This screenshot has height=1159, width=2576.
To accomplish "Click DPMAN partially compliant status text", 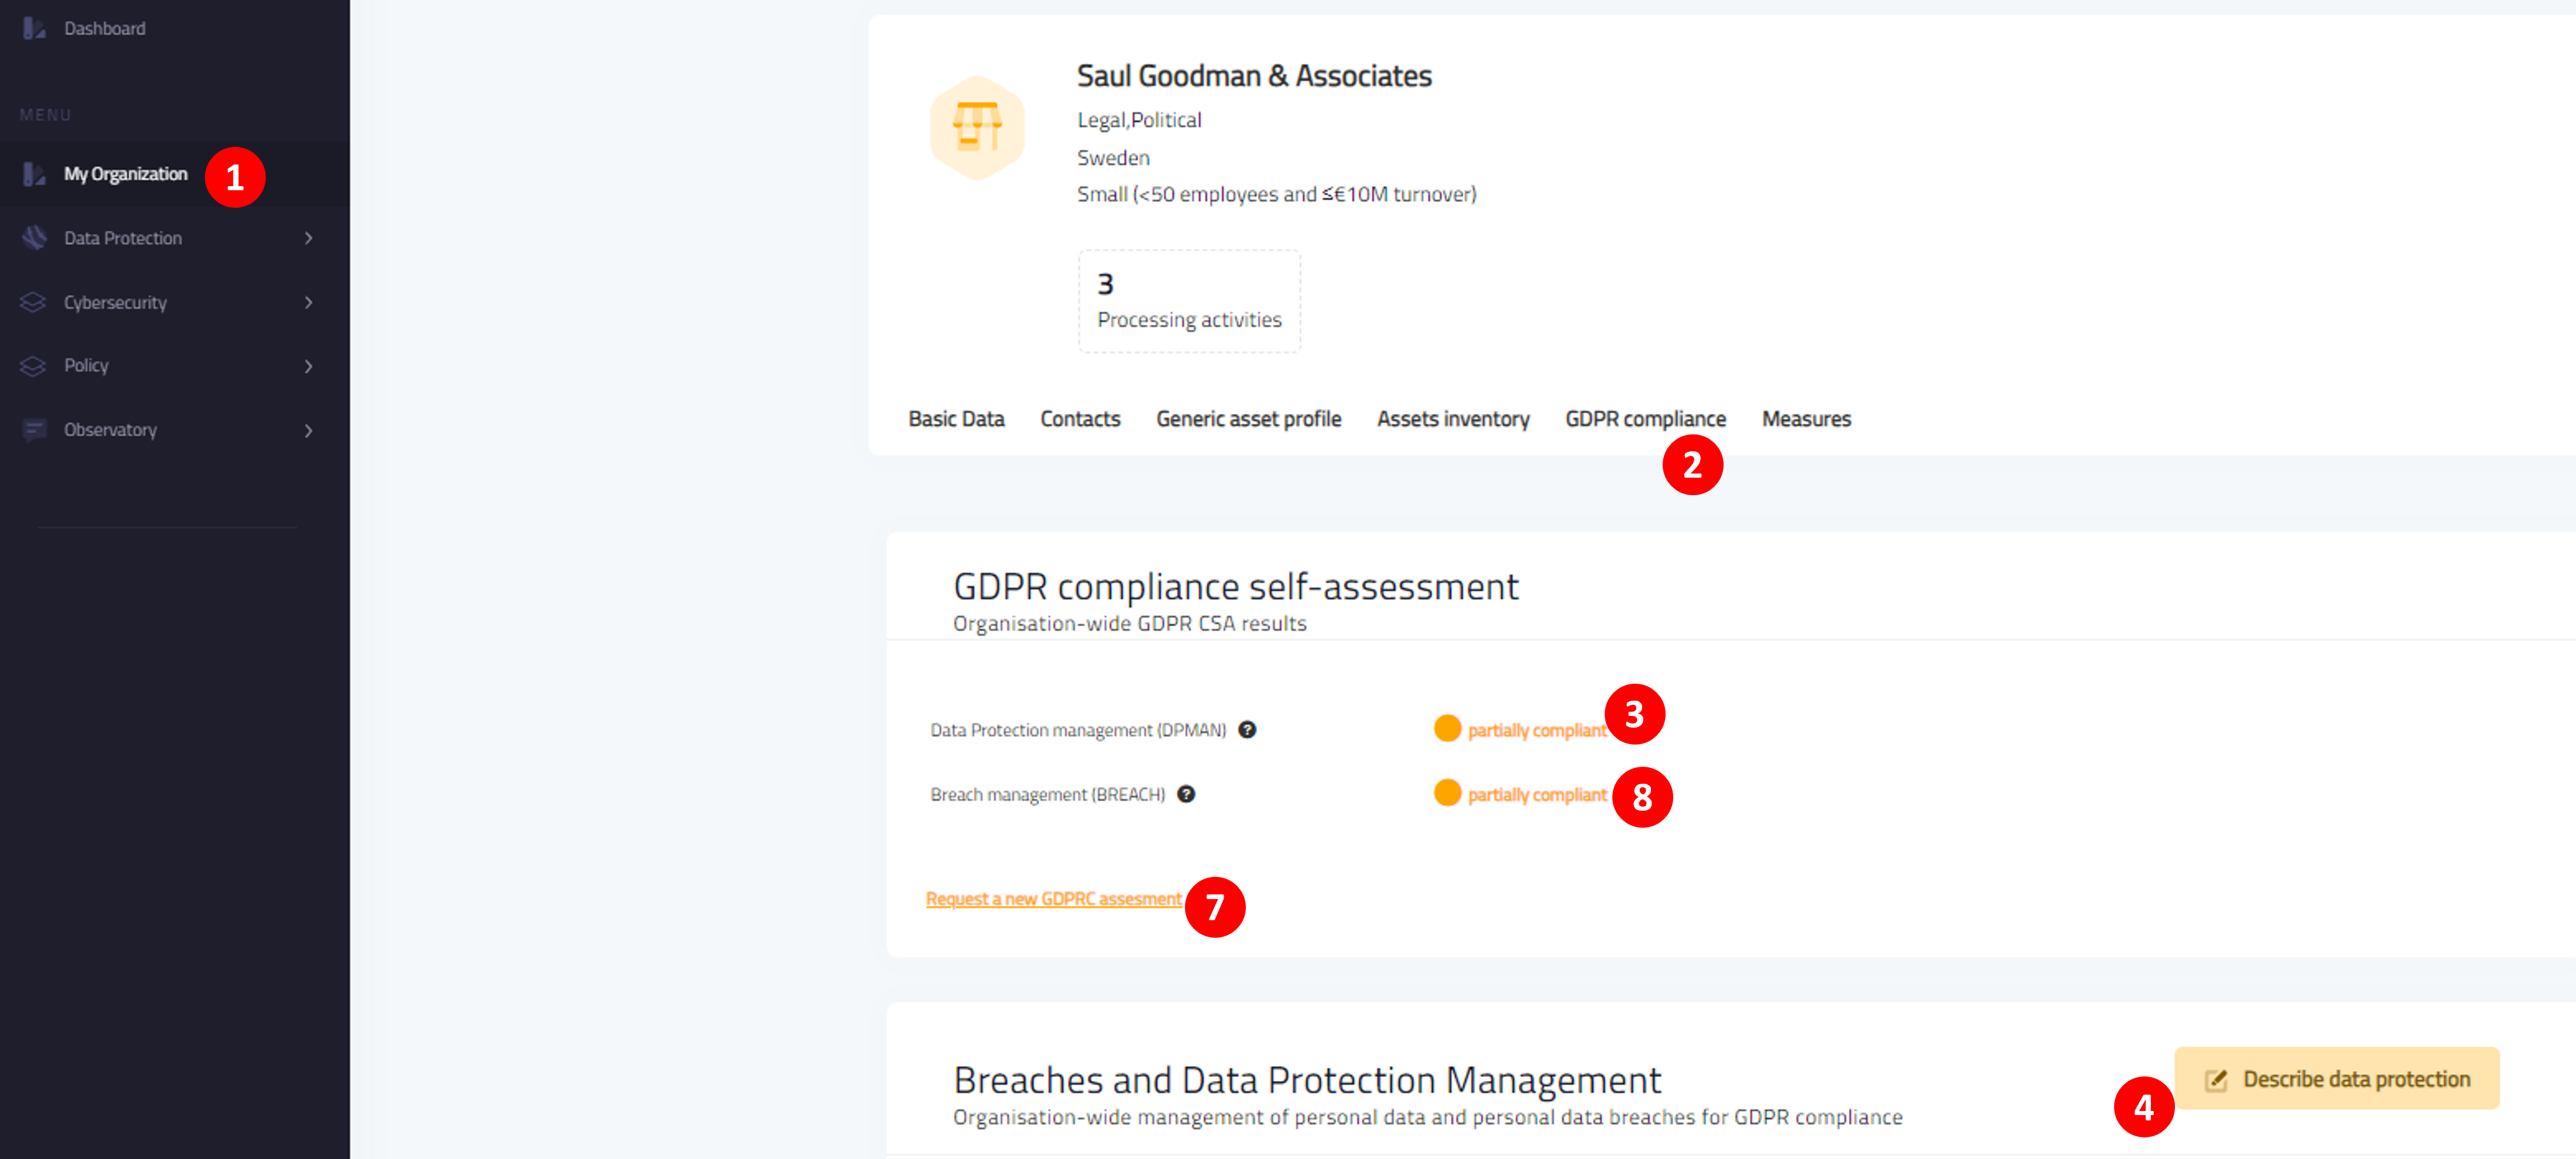I will pyautogui.click(x=1537, y=731).
